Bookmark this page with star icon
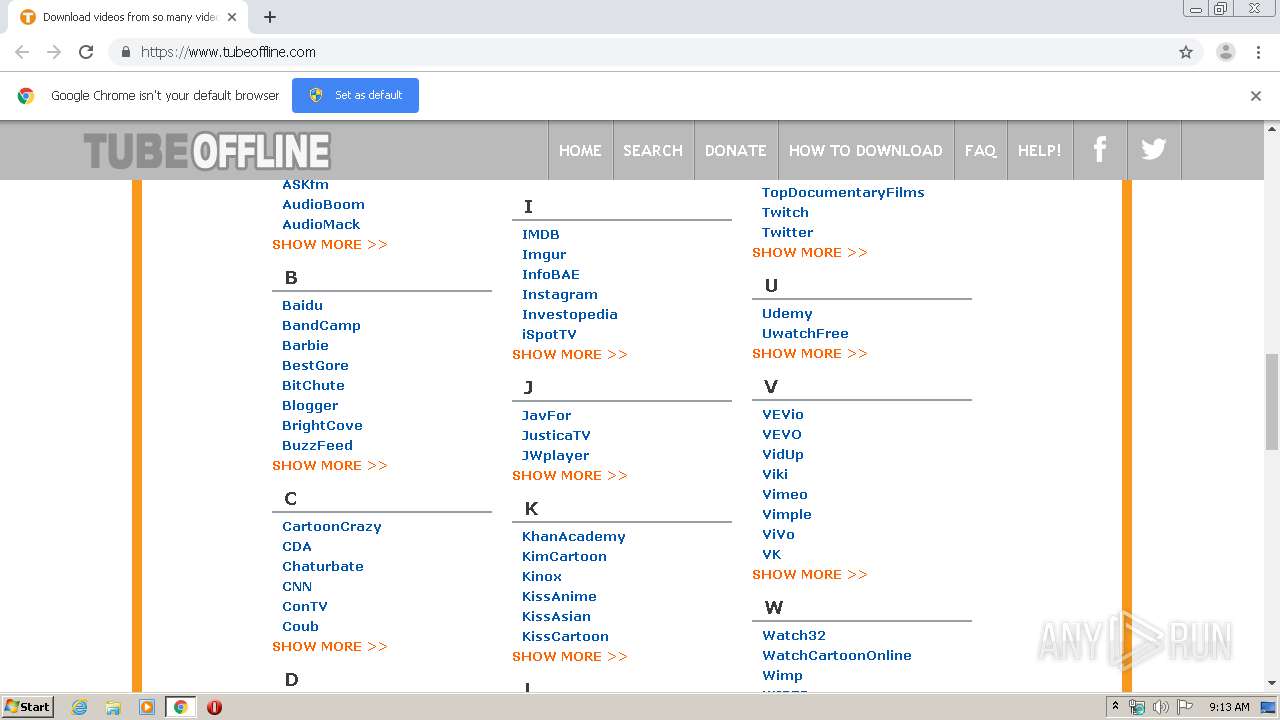This screenshot has height=720, width=1280. click(1186, 52)
